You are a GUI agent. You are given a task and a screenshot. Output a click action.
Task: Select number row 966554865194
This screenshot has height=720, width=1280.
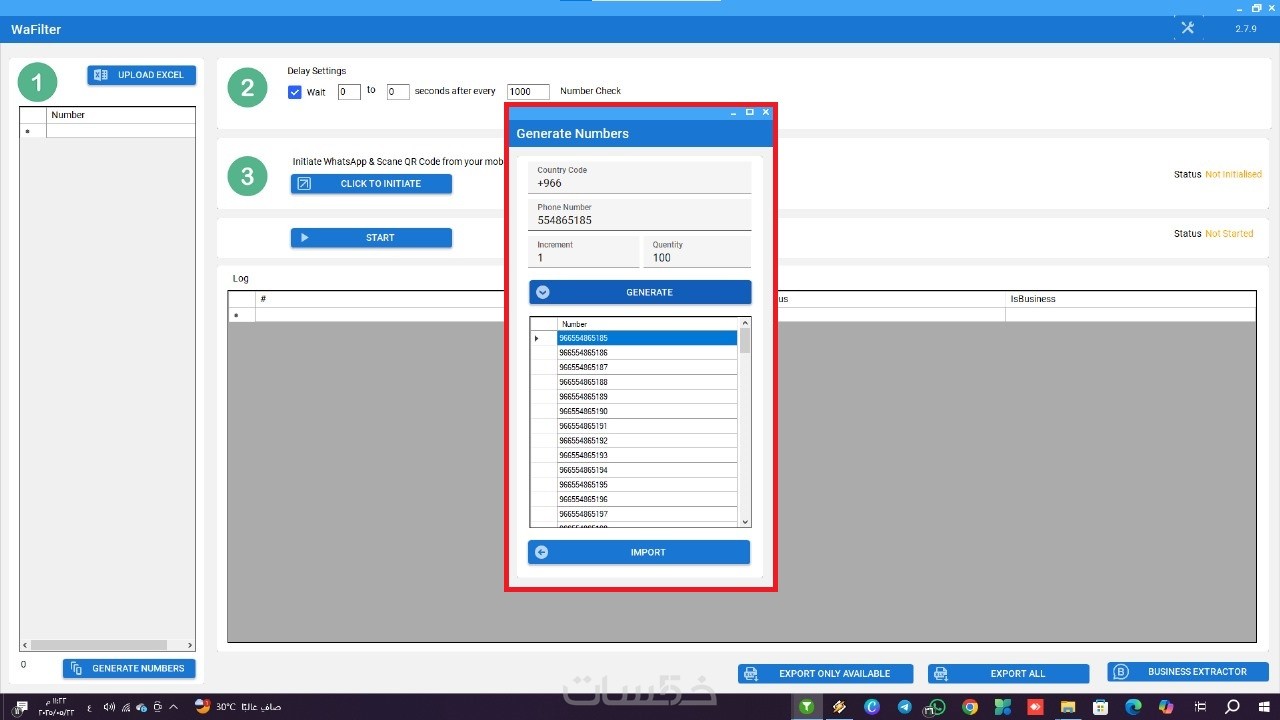coord(647,470)
